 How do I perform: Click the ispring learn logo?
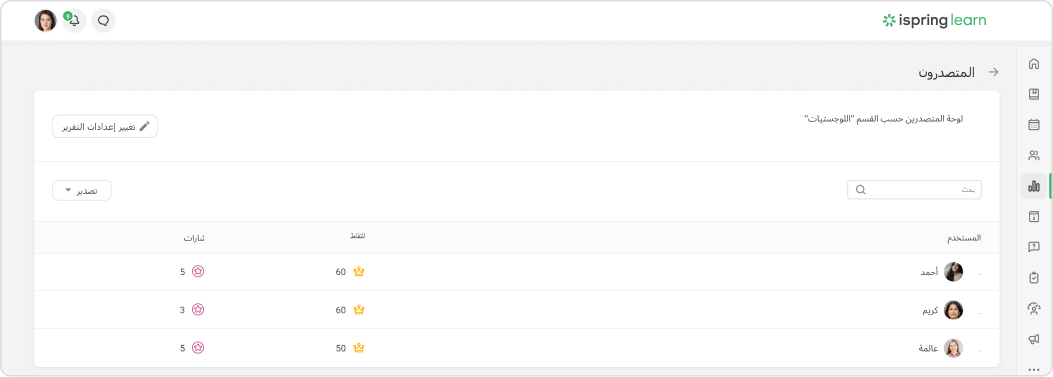[934, 21]
